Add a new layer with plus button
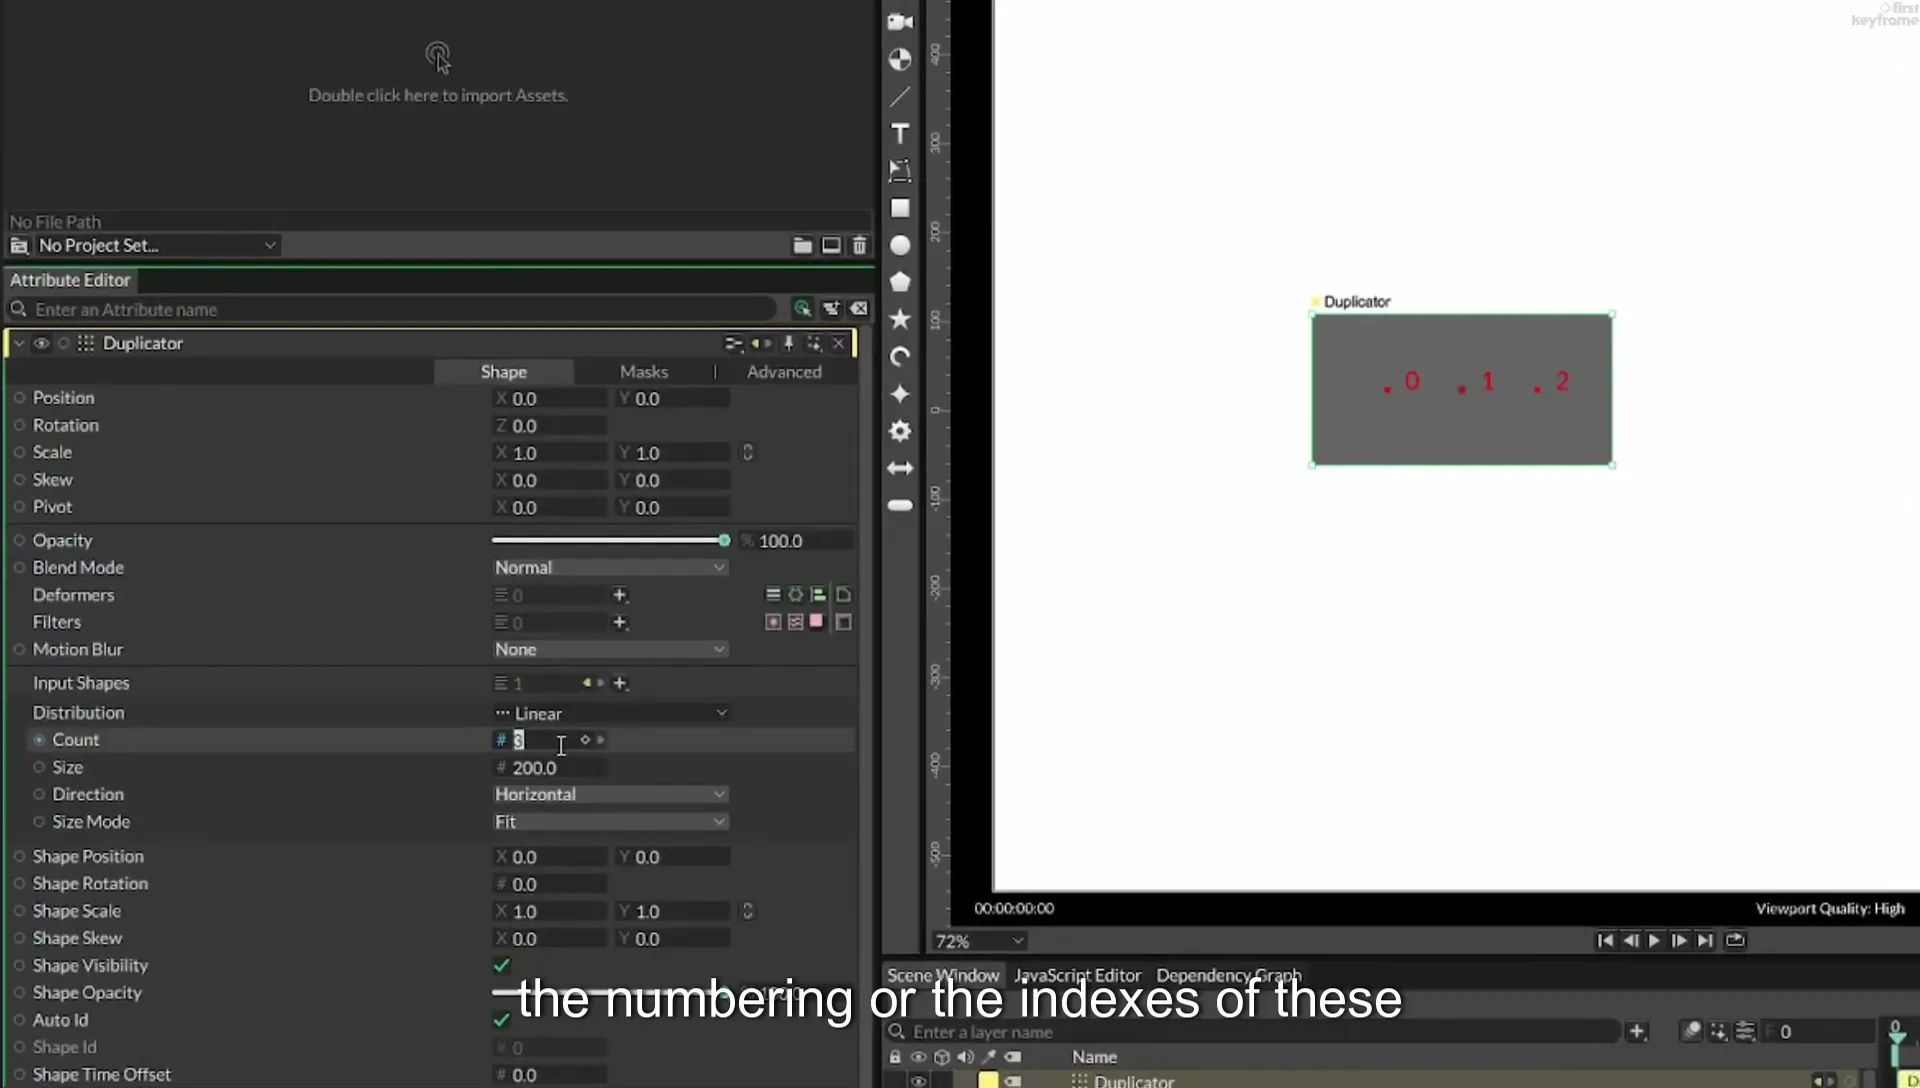The width and height of the screenshot is (1920, 1088). (x=1637, y=1031)
